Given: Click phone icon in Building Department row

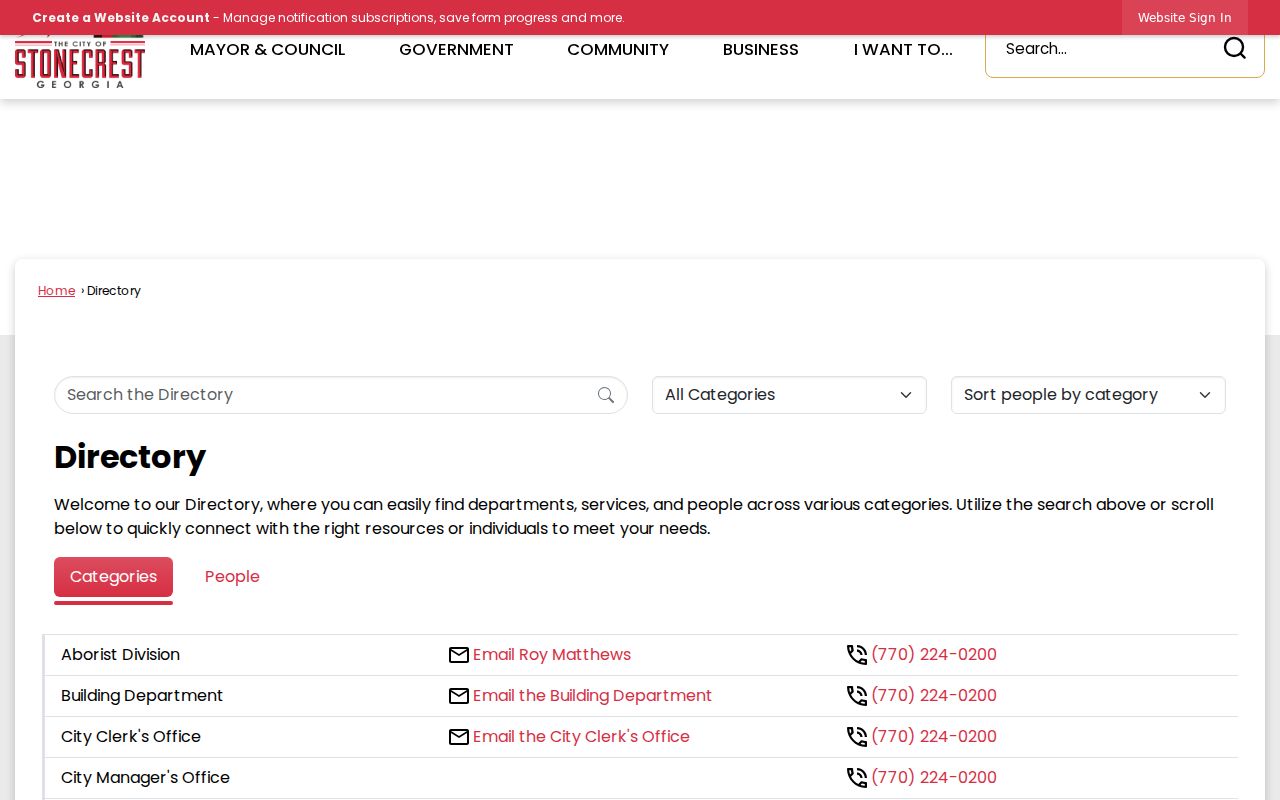Looking at the screenshot, I should coord(857,696).
